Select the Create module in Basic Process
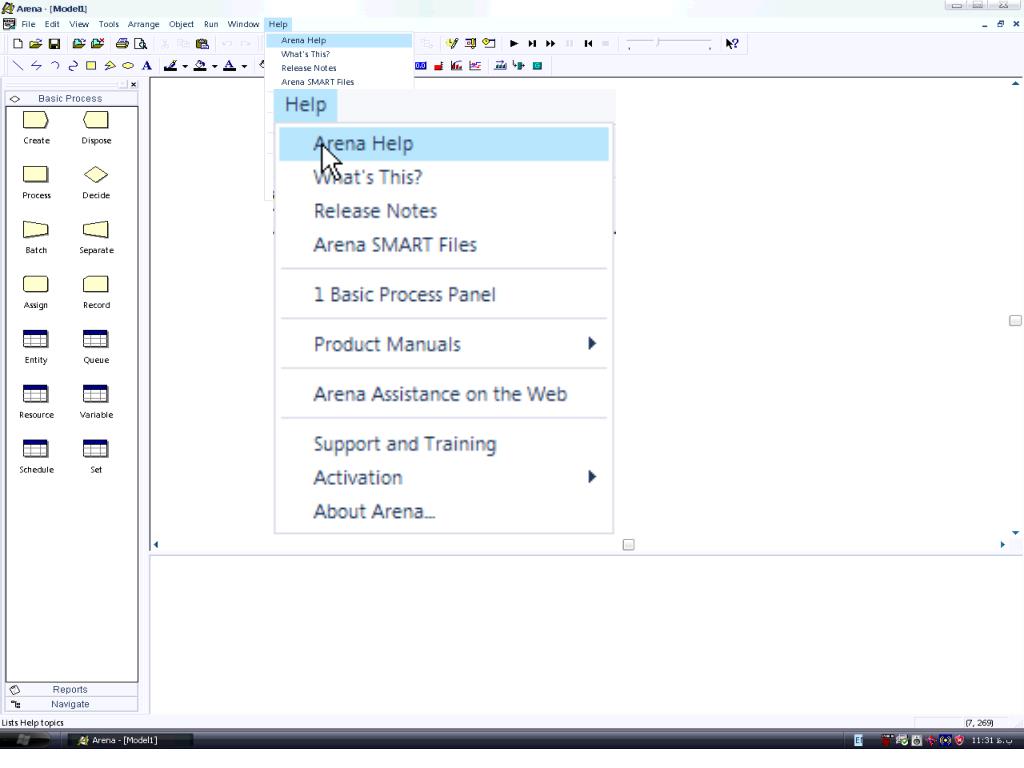 click(x=36, y=127)
